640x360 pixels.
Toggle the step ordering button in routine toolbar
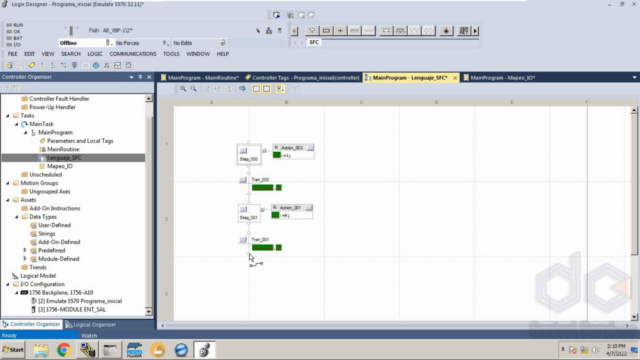pyautogui.click(x=280, y=89)
